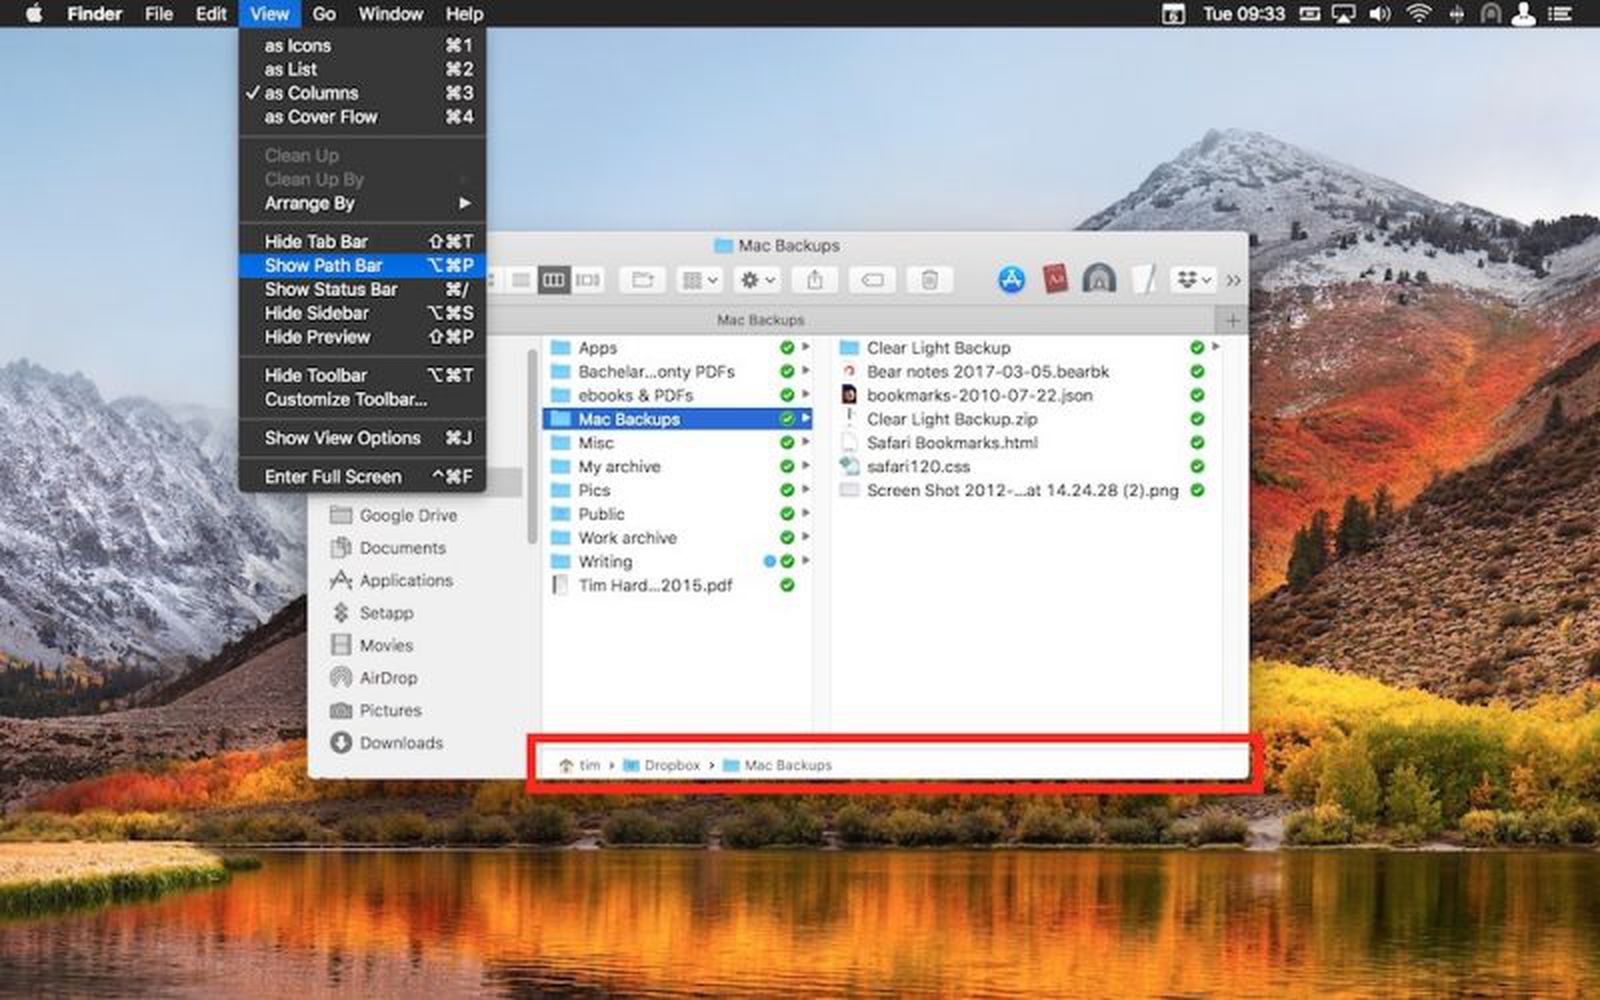The height and width of the screenshot is (1000, 1600).
Task: Click the Trash icon in the toolbar
Action: coord(929,280)
